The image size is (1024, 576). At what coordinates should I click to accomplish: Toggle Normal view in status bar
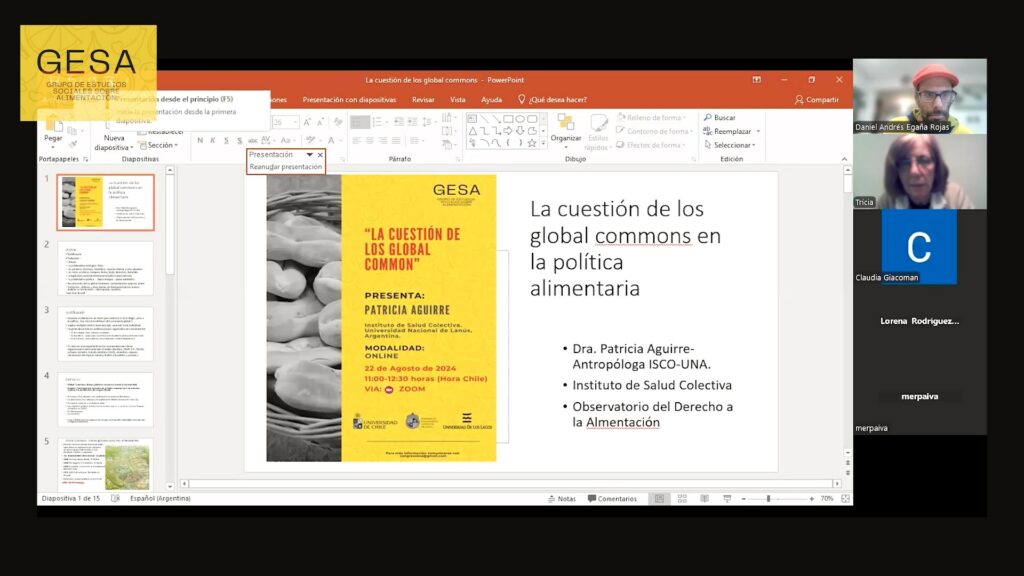(659, 498)
